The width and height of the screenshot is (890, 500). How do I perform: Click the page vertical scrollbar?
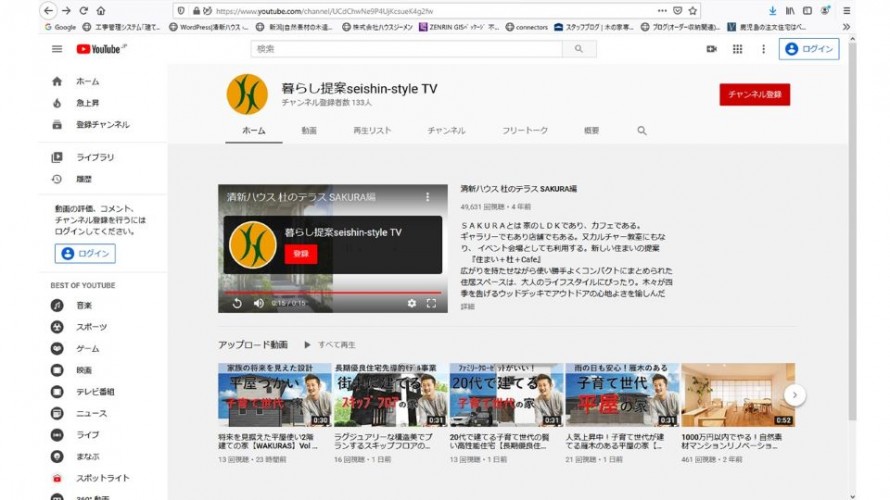852,230
